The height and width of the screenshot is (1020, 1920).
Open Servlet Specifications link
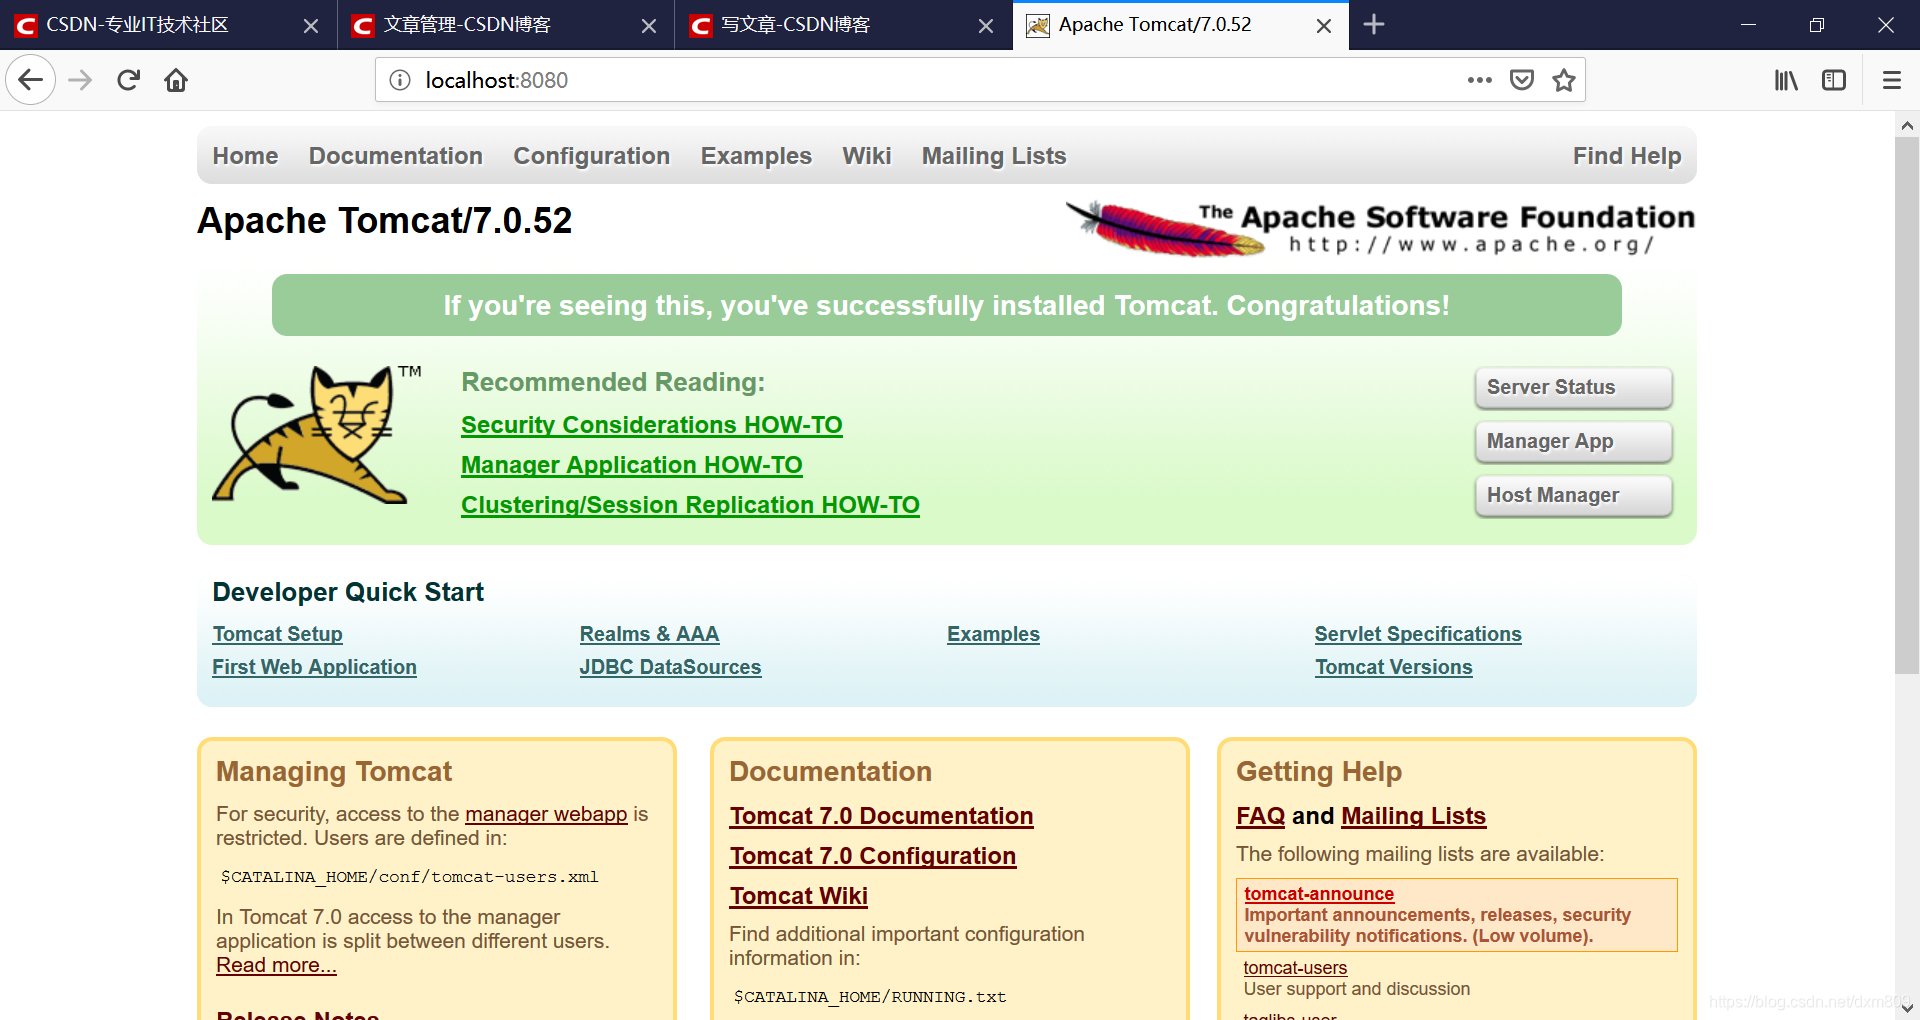1418,634
